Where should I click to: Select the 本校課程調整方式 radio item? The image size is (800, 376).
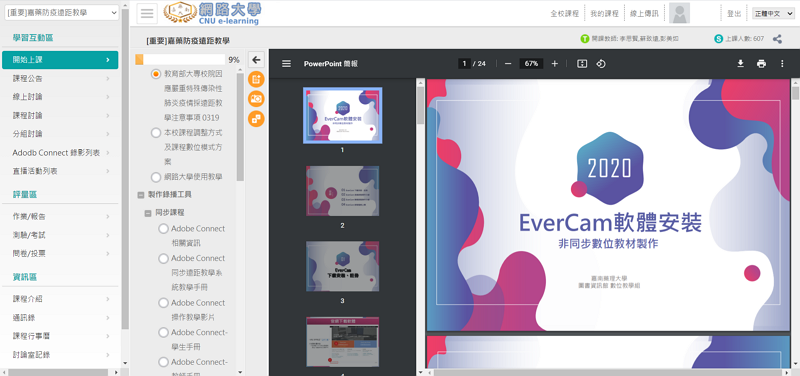[x=156, y=133]
